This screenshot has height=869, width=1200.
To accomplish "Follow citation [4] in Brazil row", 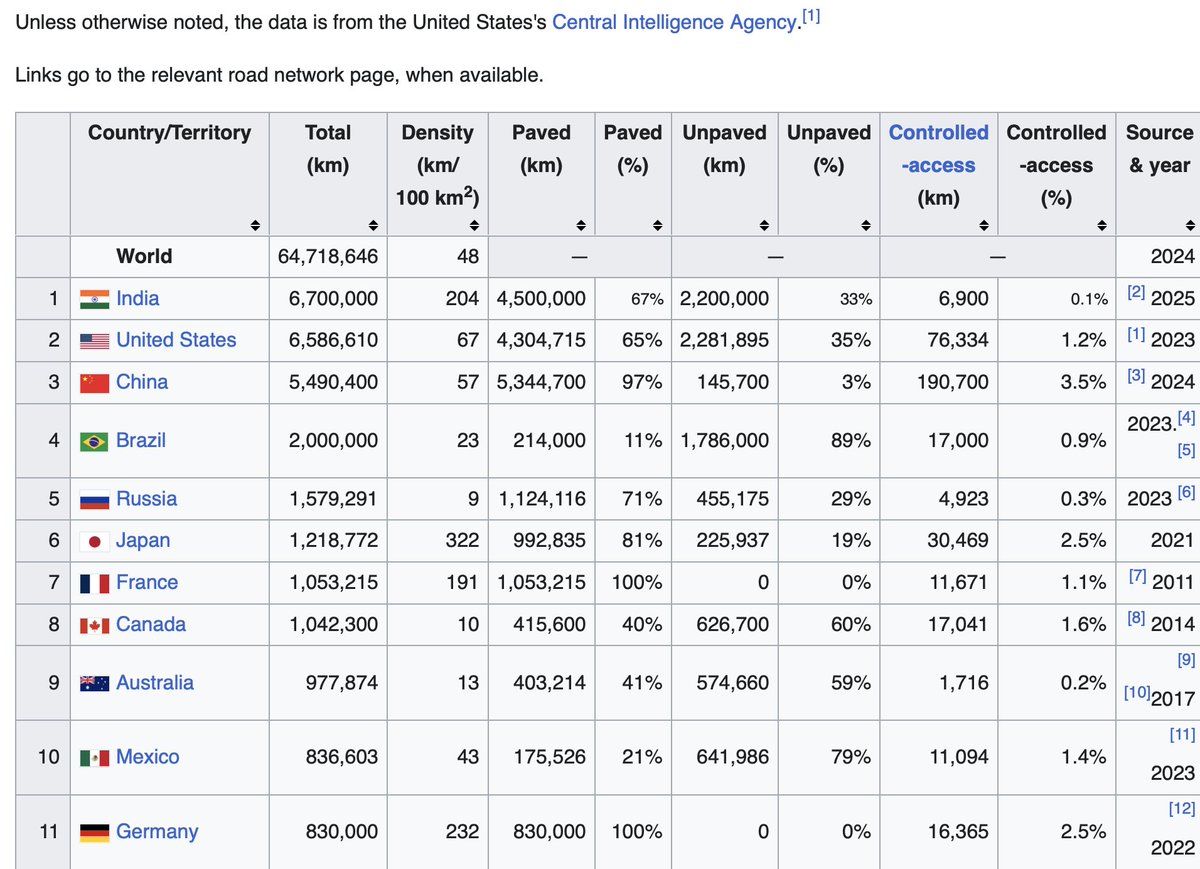I will tap(1186, 417).
